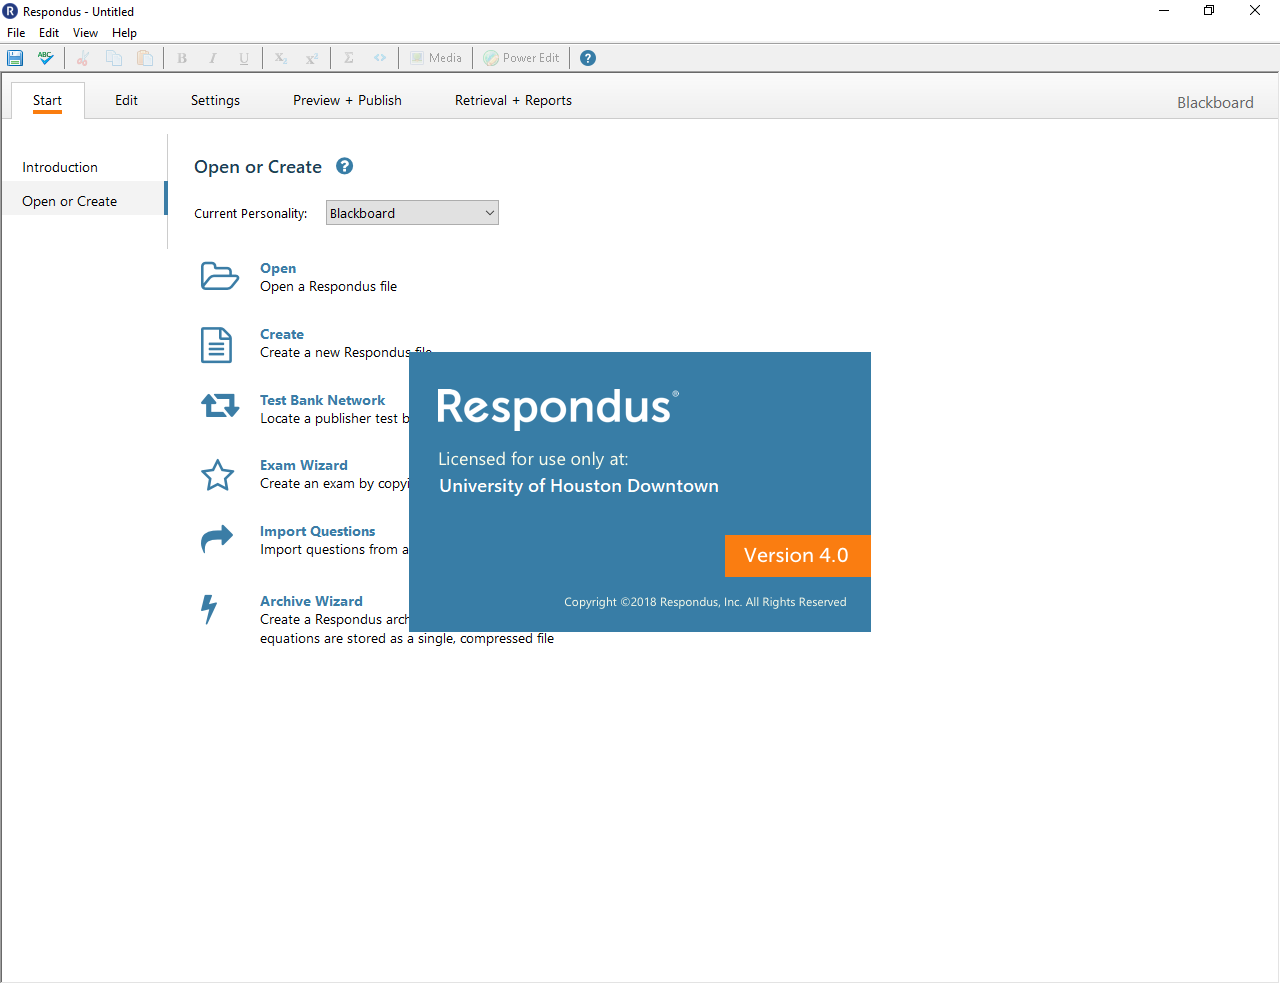Click 'Licensed for use only at:' text
1280x984 pixels.
[533, 459]
